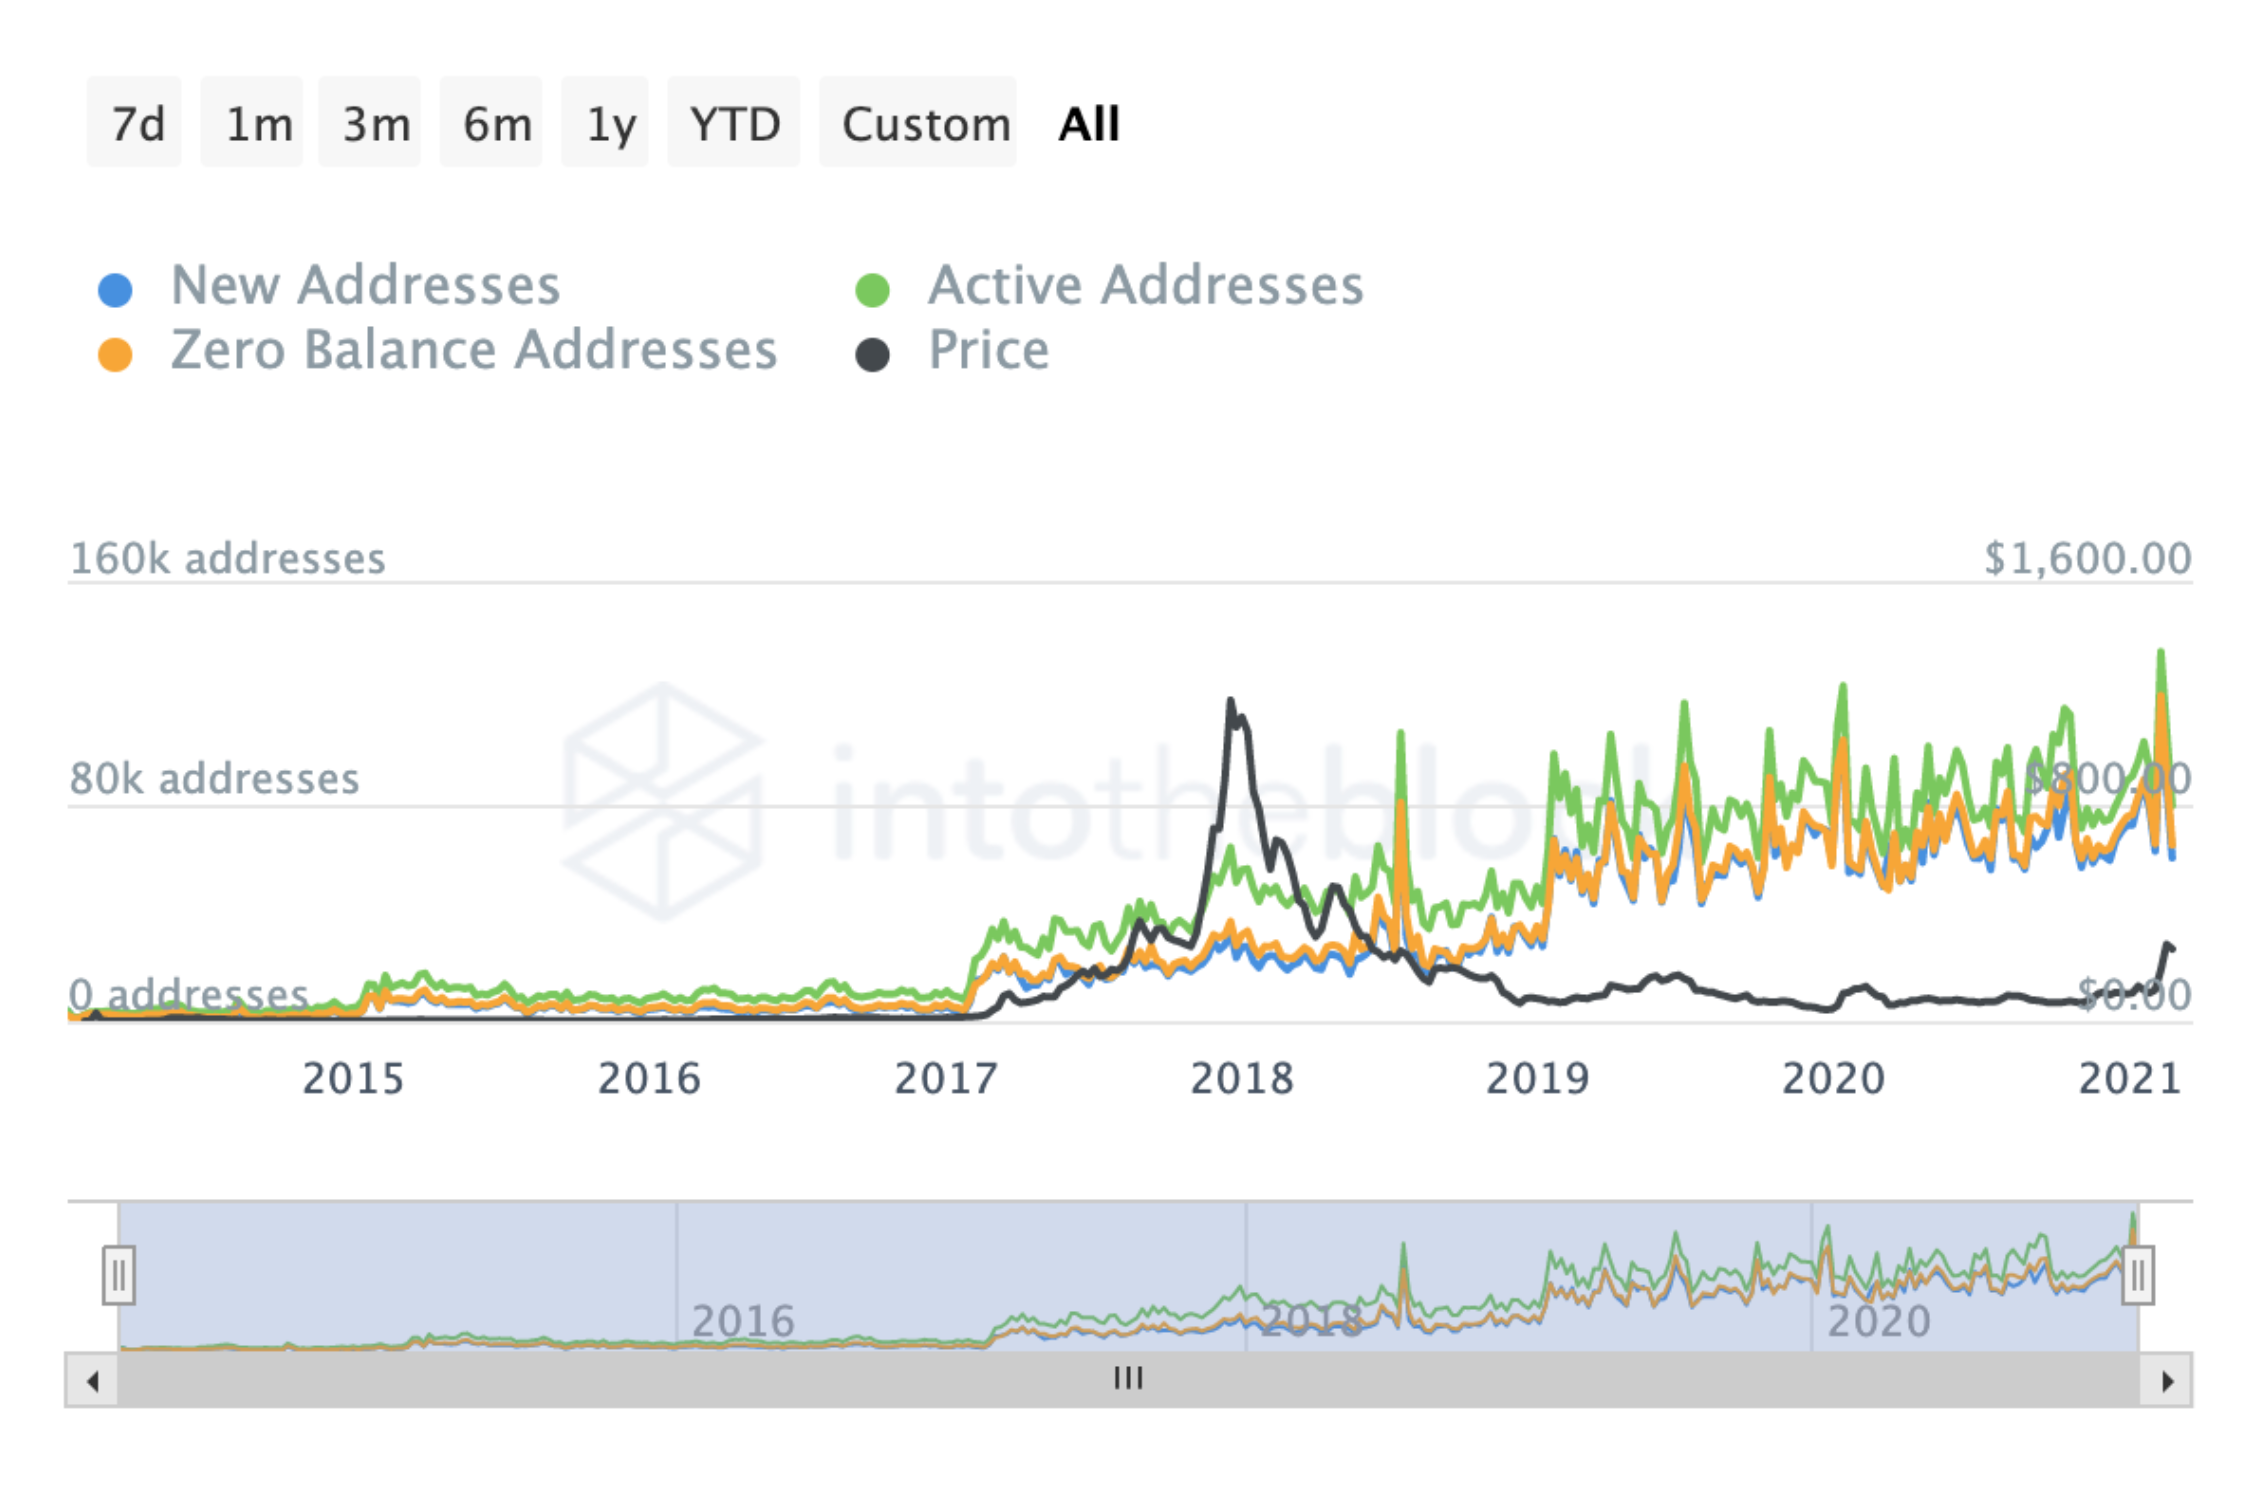Toggle the Price dark legend dot
The image size is (2258, 1510).
coord(872,354)
